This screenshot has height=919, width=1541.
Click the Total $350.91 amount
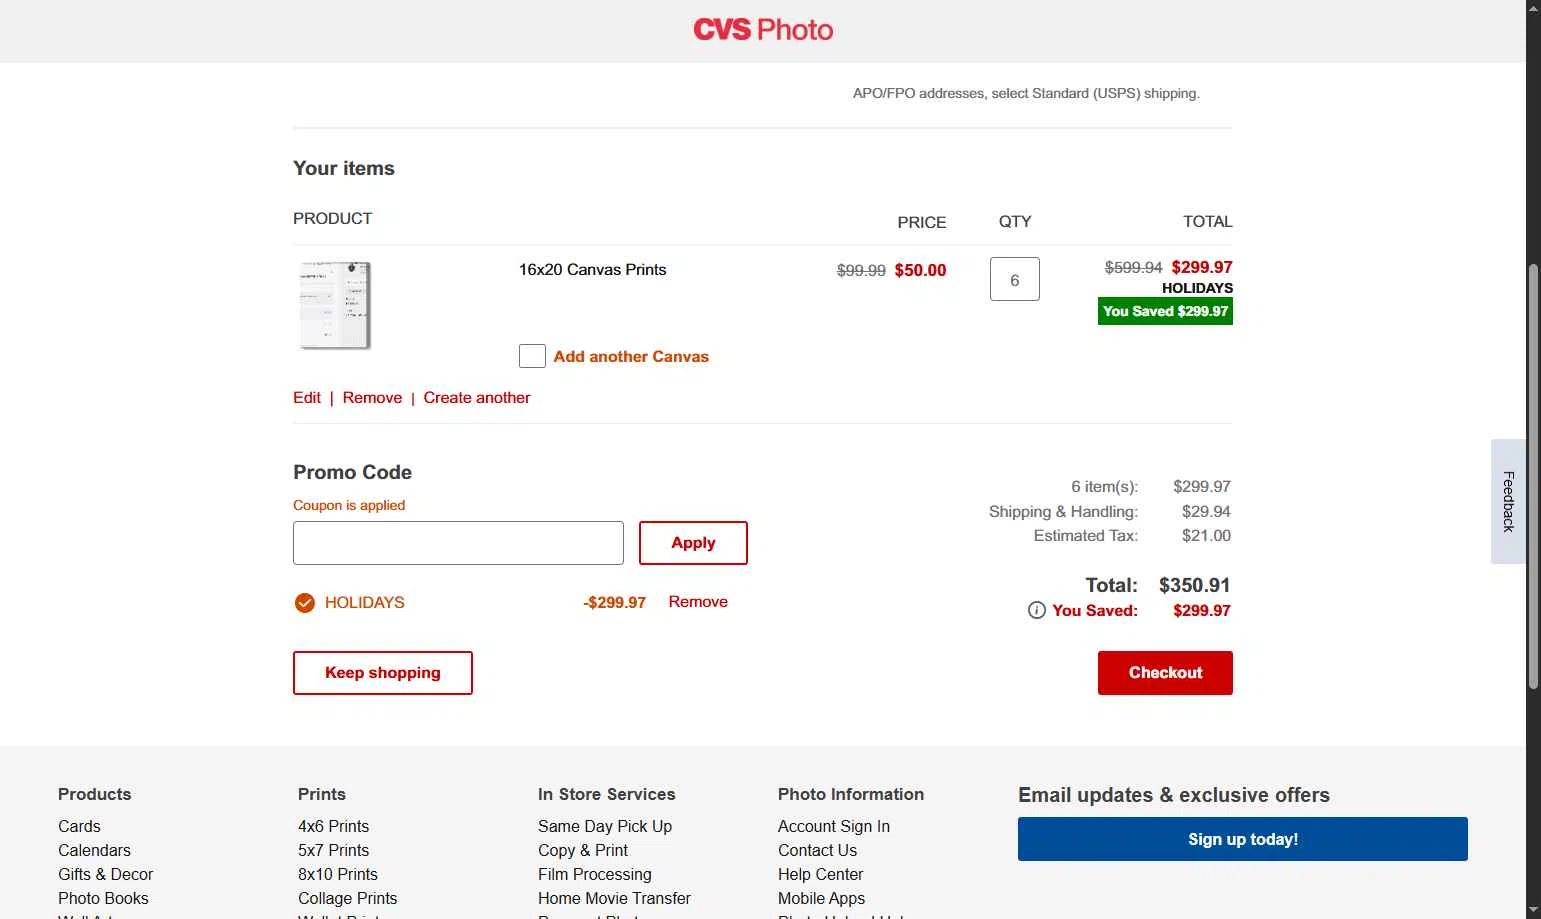click(1194, 585)
